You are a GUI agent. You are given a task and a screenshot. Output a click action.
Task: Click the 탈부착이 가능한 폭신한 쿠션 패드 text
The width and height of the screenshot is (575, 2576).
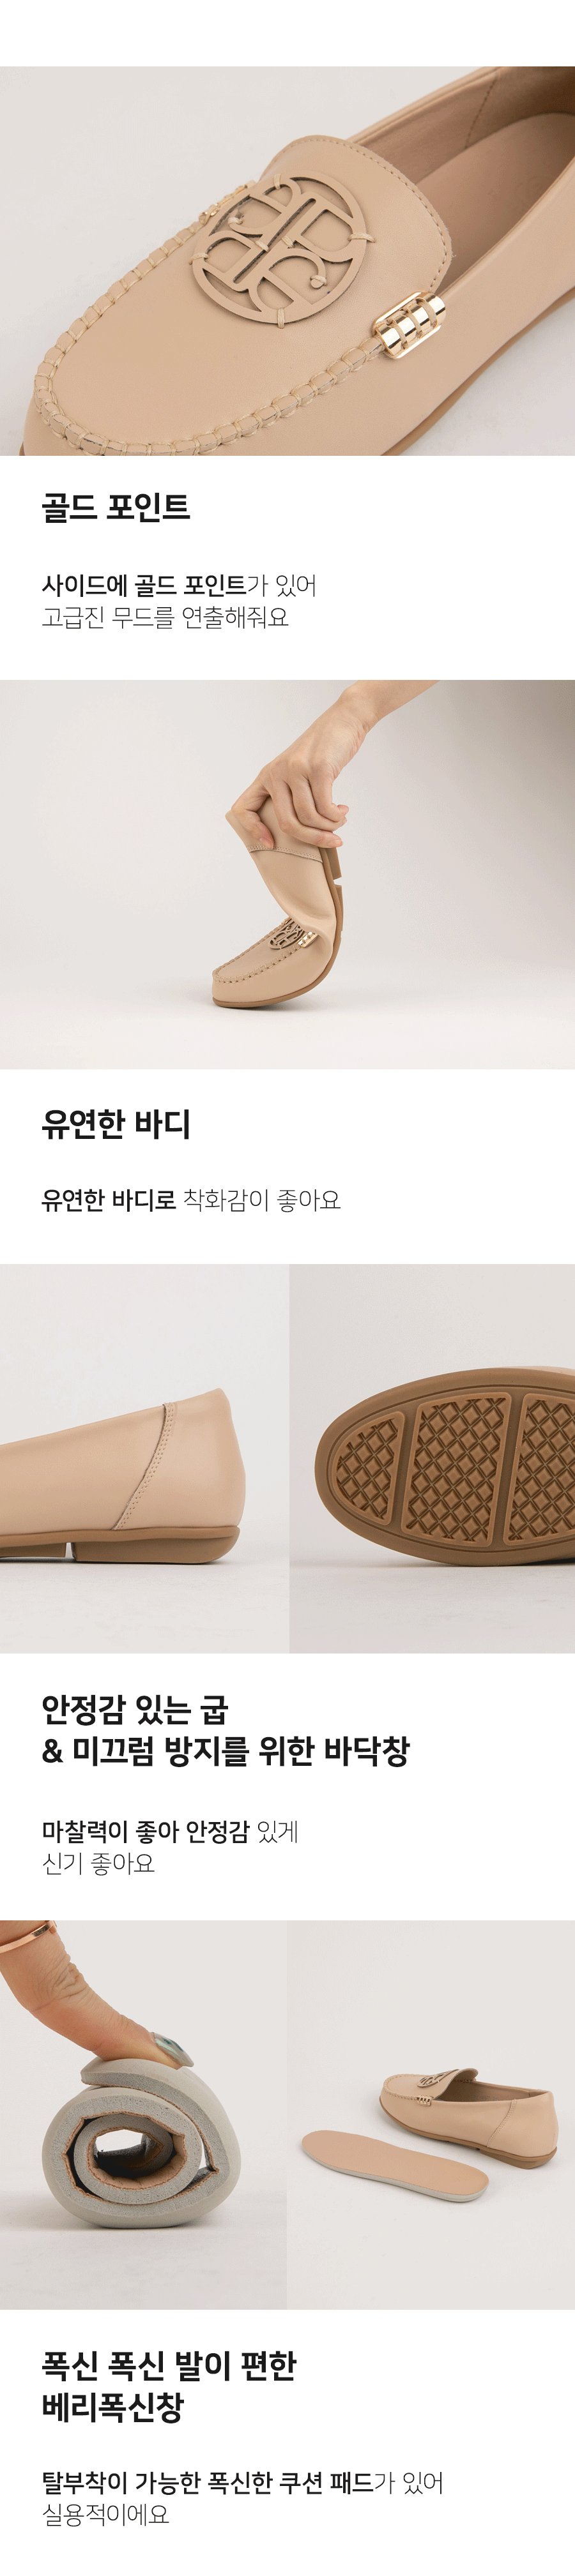[x=207, y=2482]
